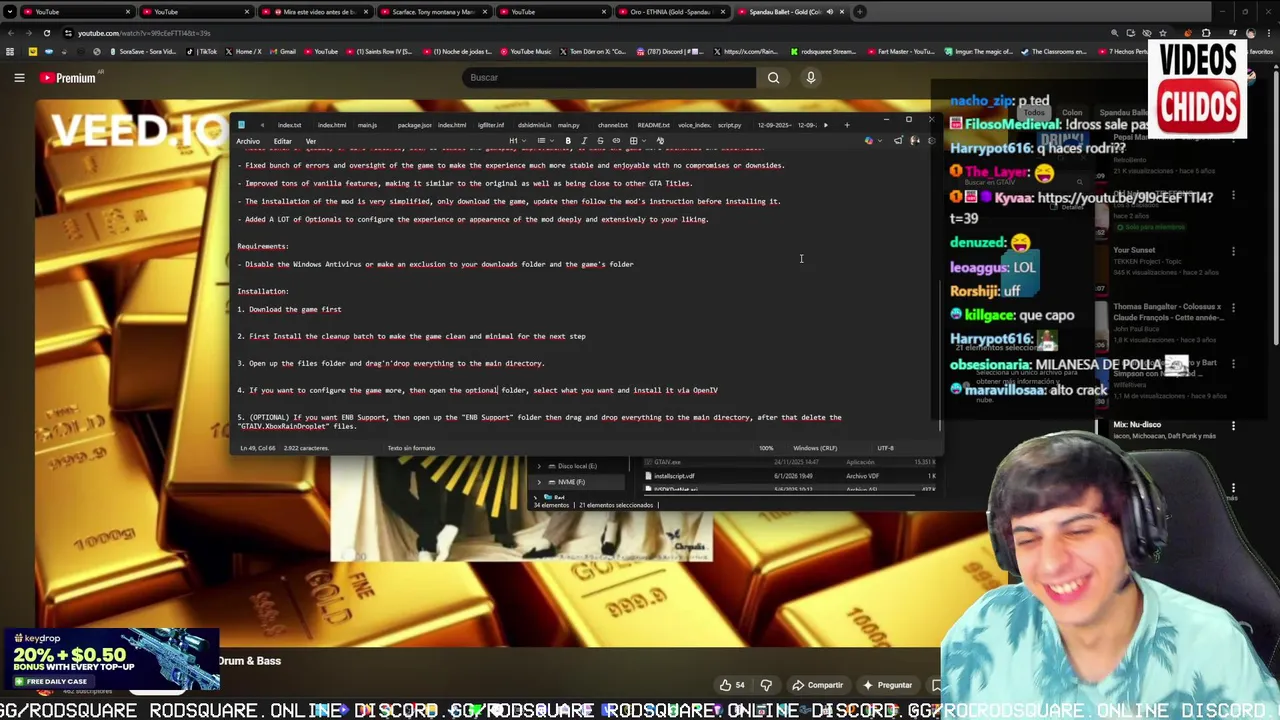This screenshot has width=1280, height=720.
Task: Expand Disco local (E:) in Explorer tree
Action: pos(539,466)
